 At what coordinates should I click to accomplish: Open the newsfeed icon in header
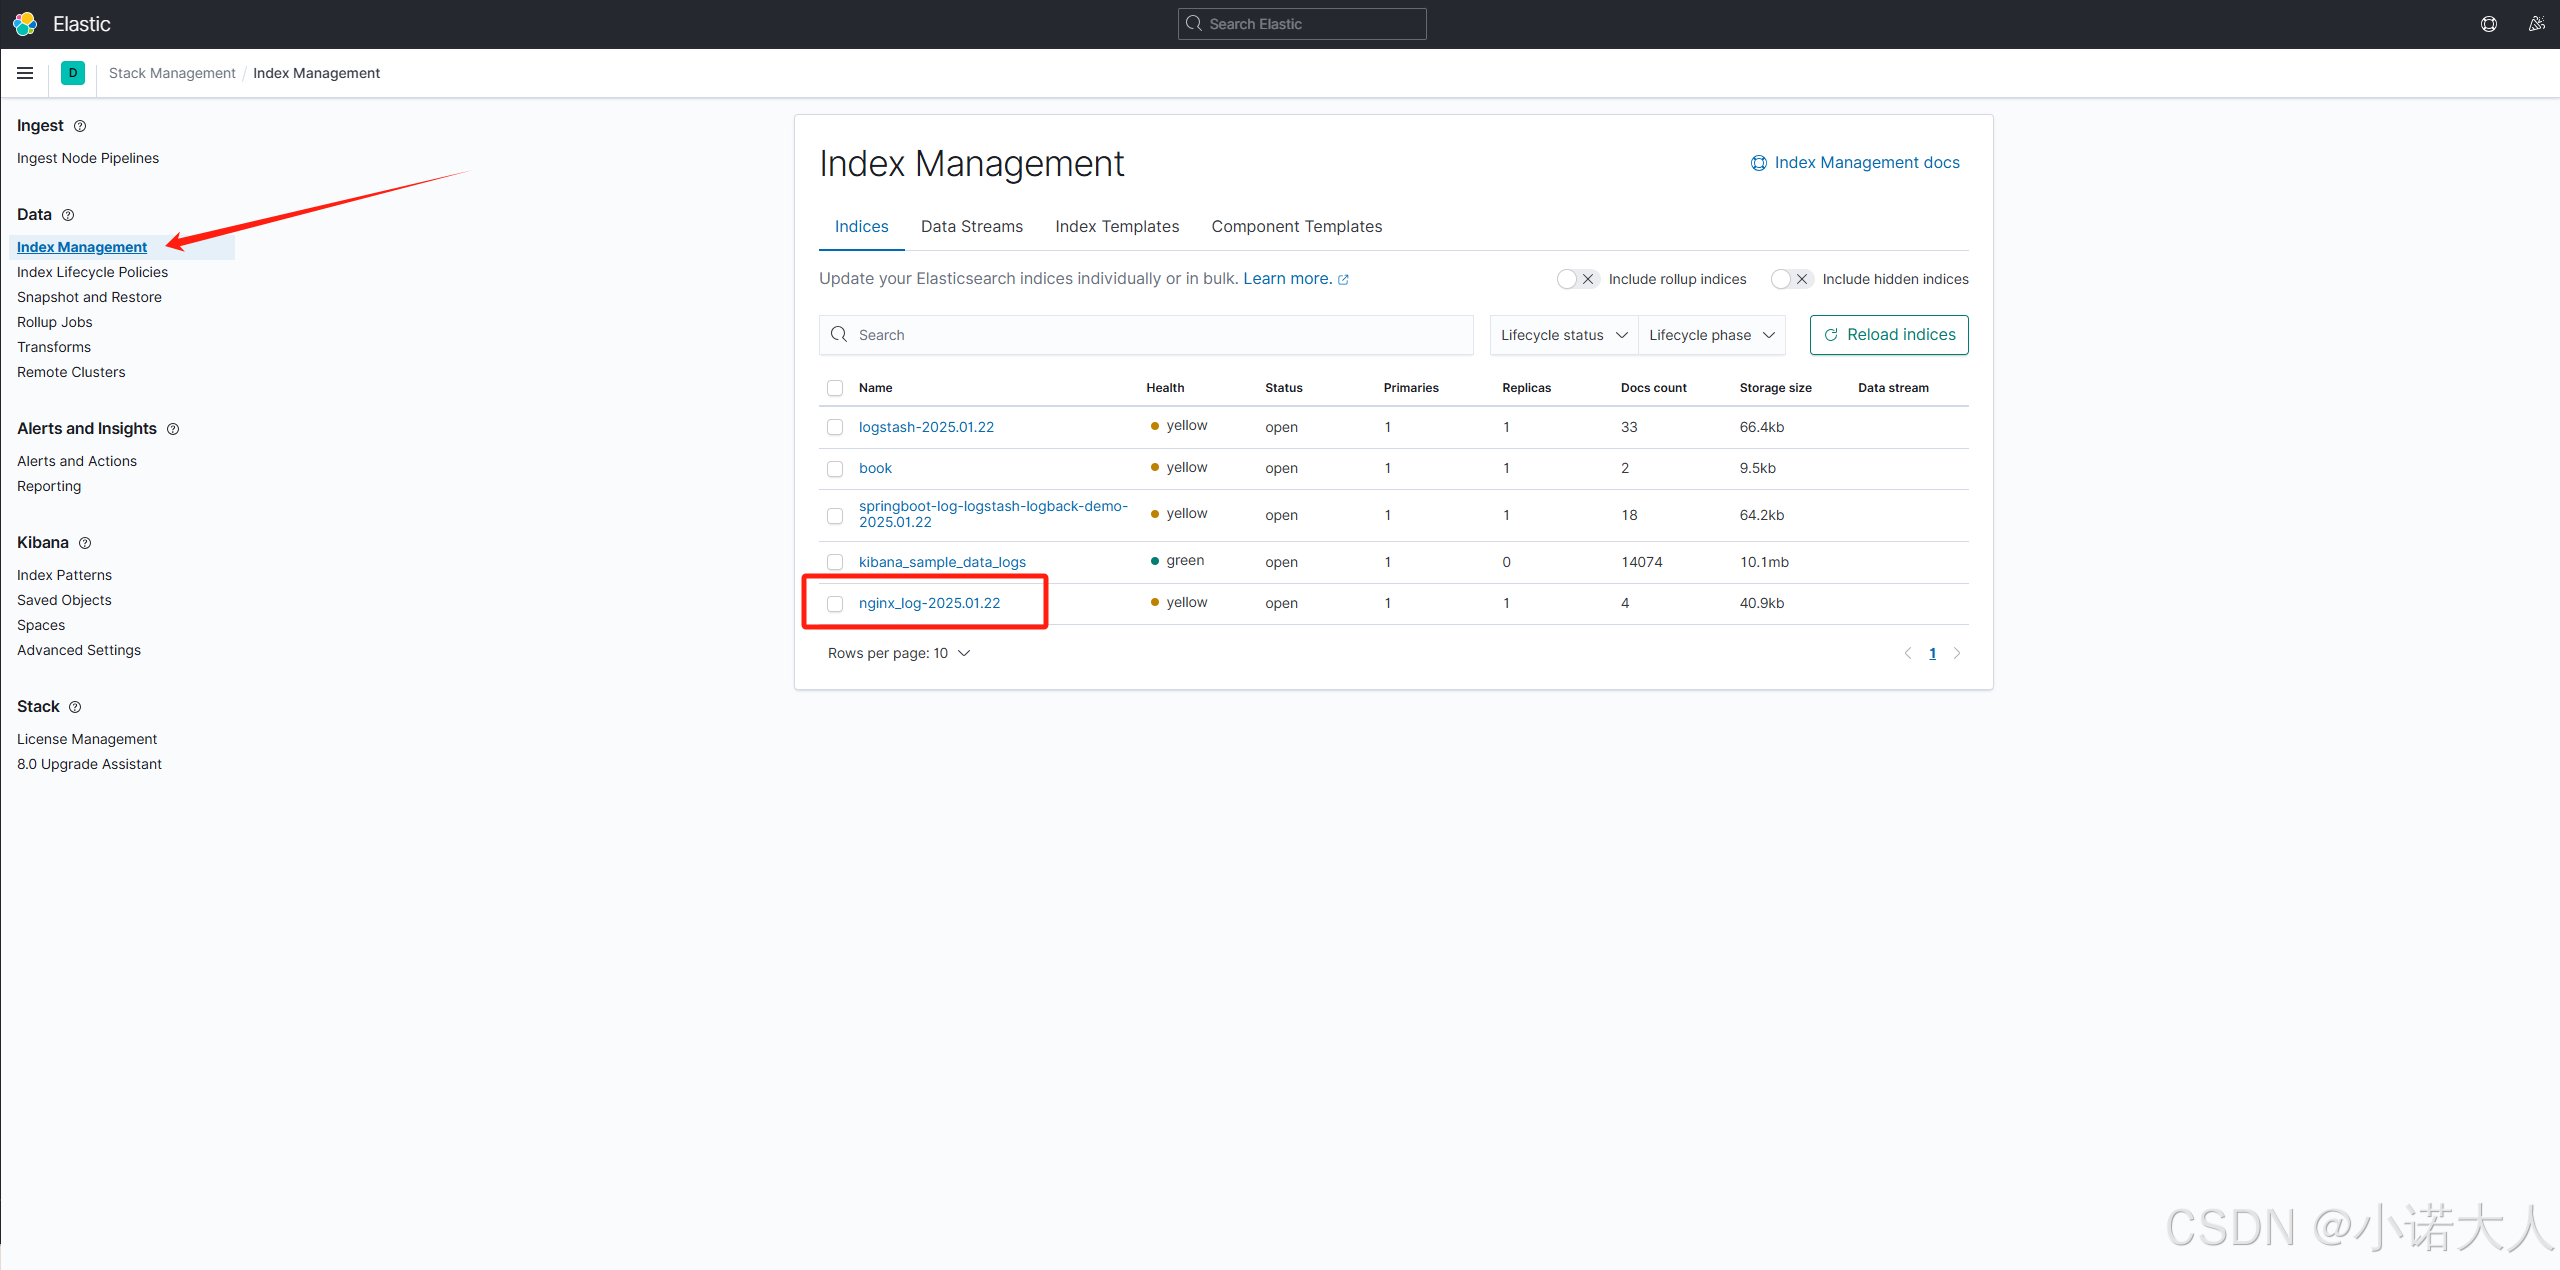tap(2537, 24)
